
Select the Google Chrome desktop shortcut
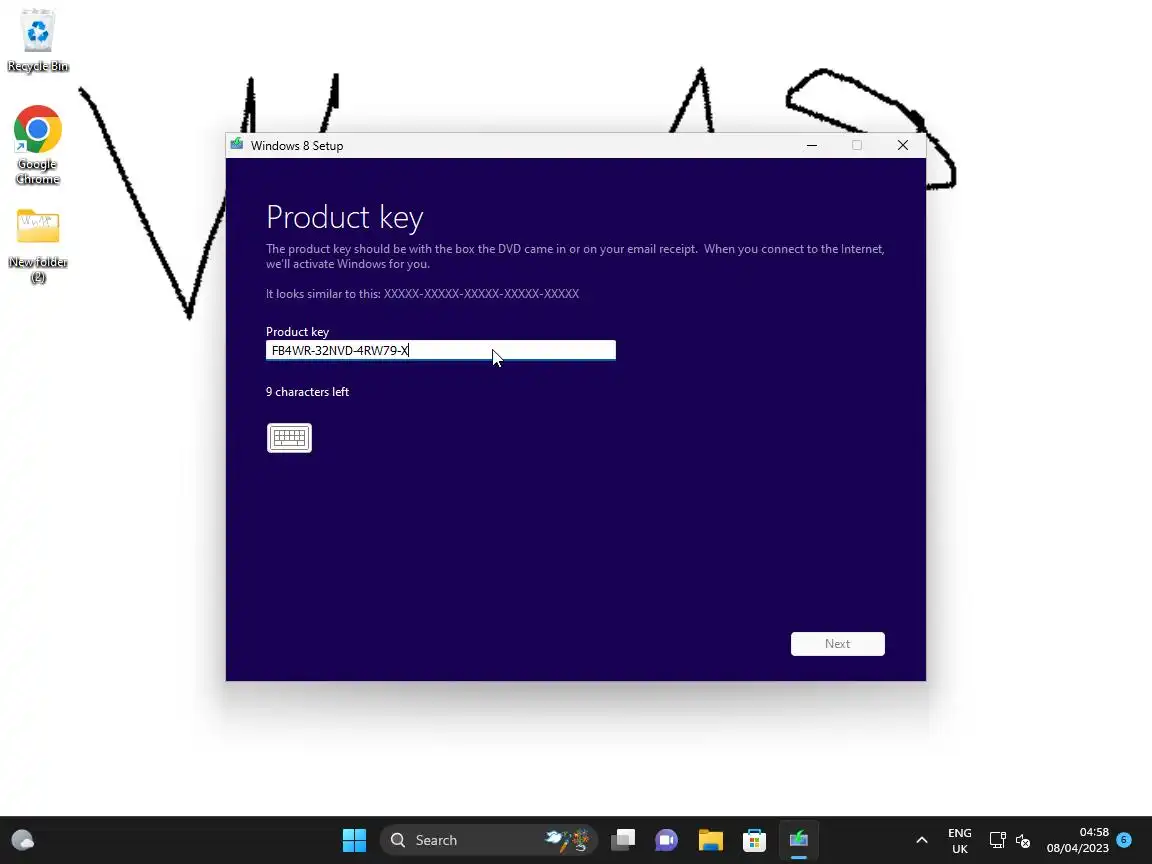pyautogui.click(x=37, y=145)
